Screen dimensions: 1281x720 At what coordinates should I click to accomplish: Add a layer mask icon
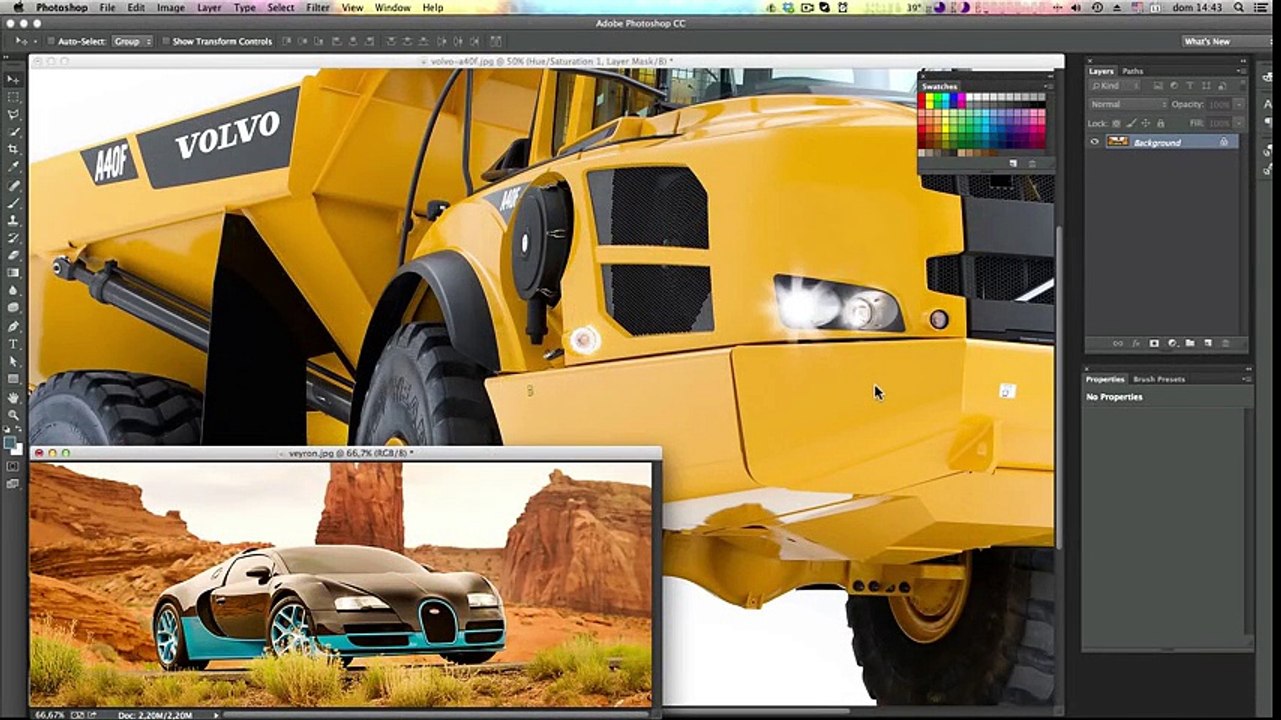point(1154,343)
